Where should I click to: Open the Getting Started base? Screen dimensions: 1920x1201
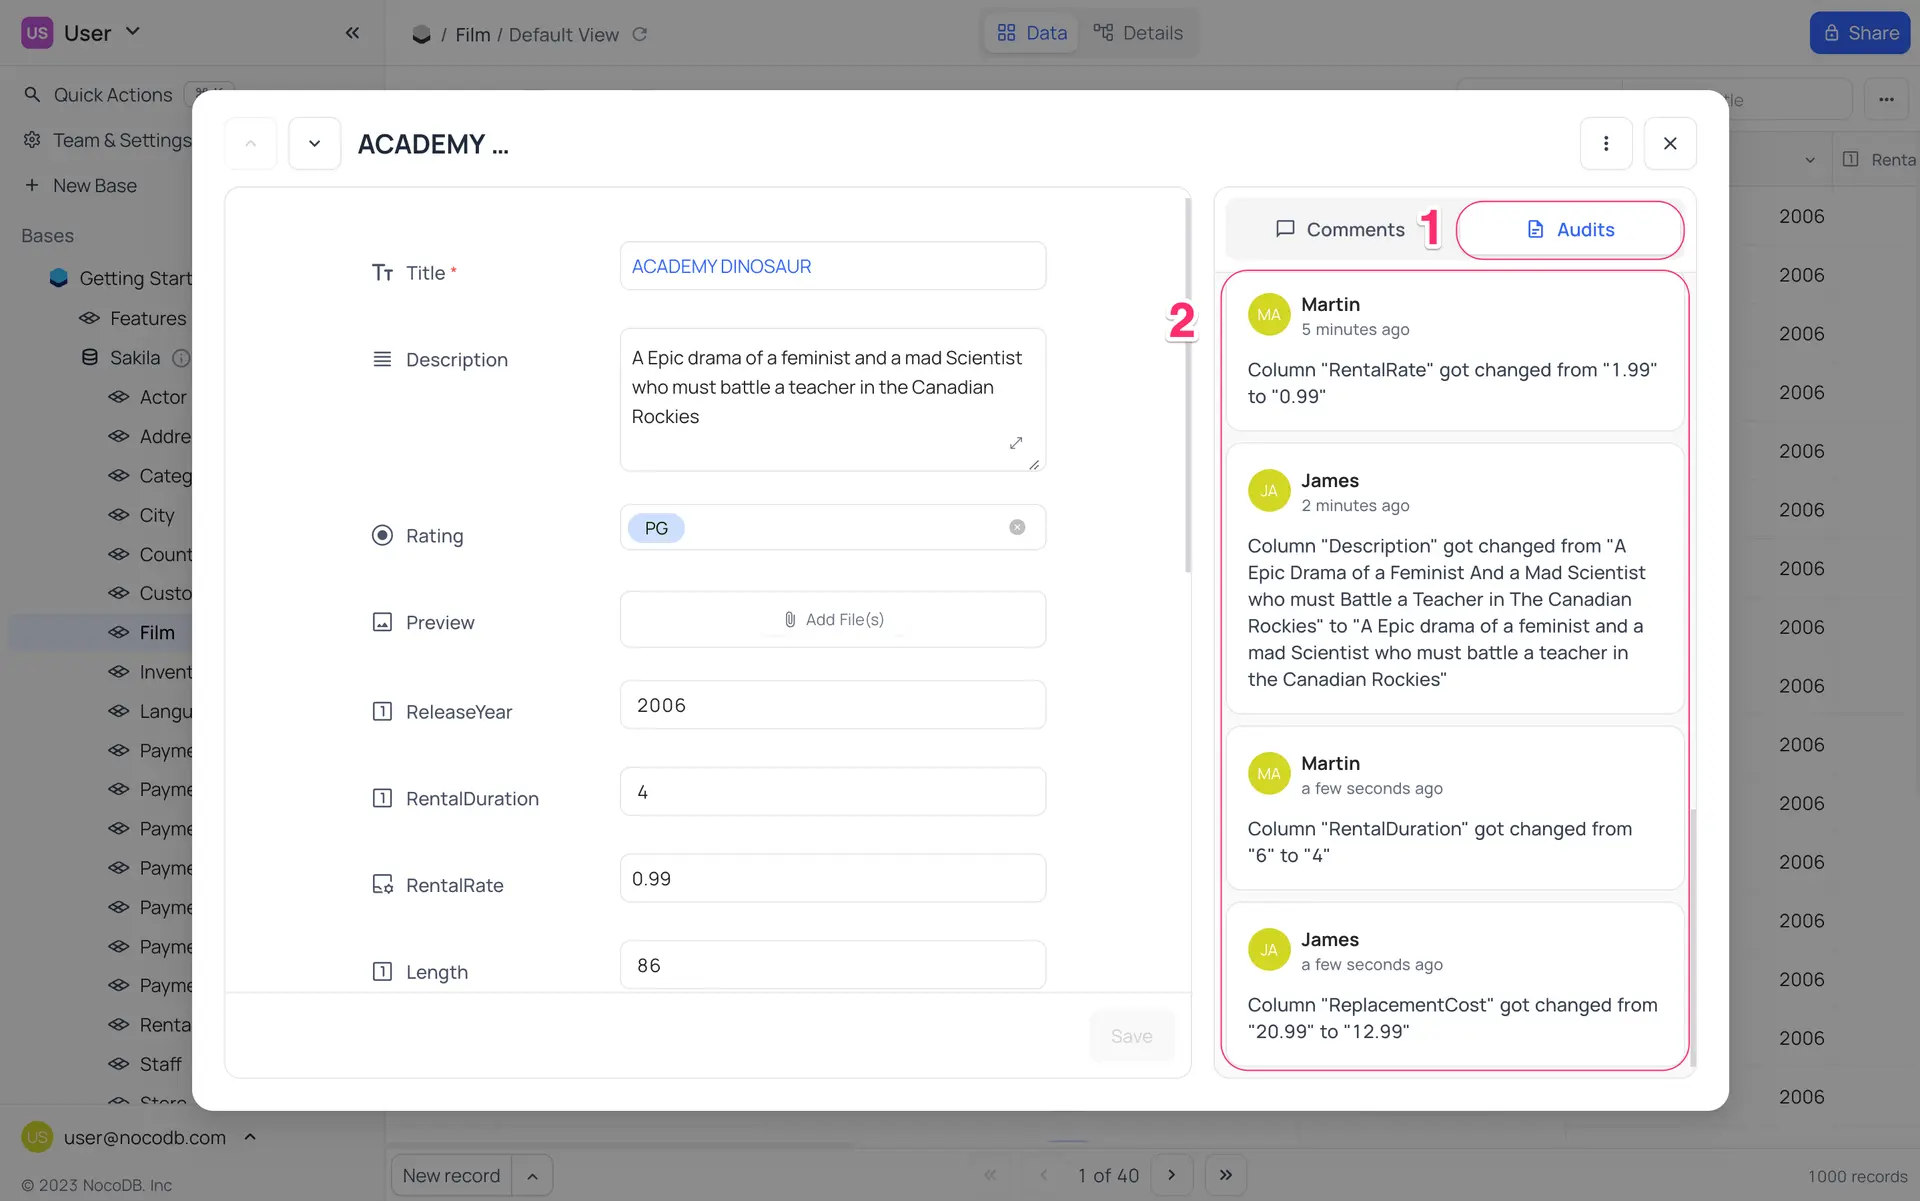click(x=135, y=278)
